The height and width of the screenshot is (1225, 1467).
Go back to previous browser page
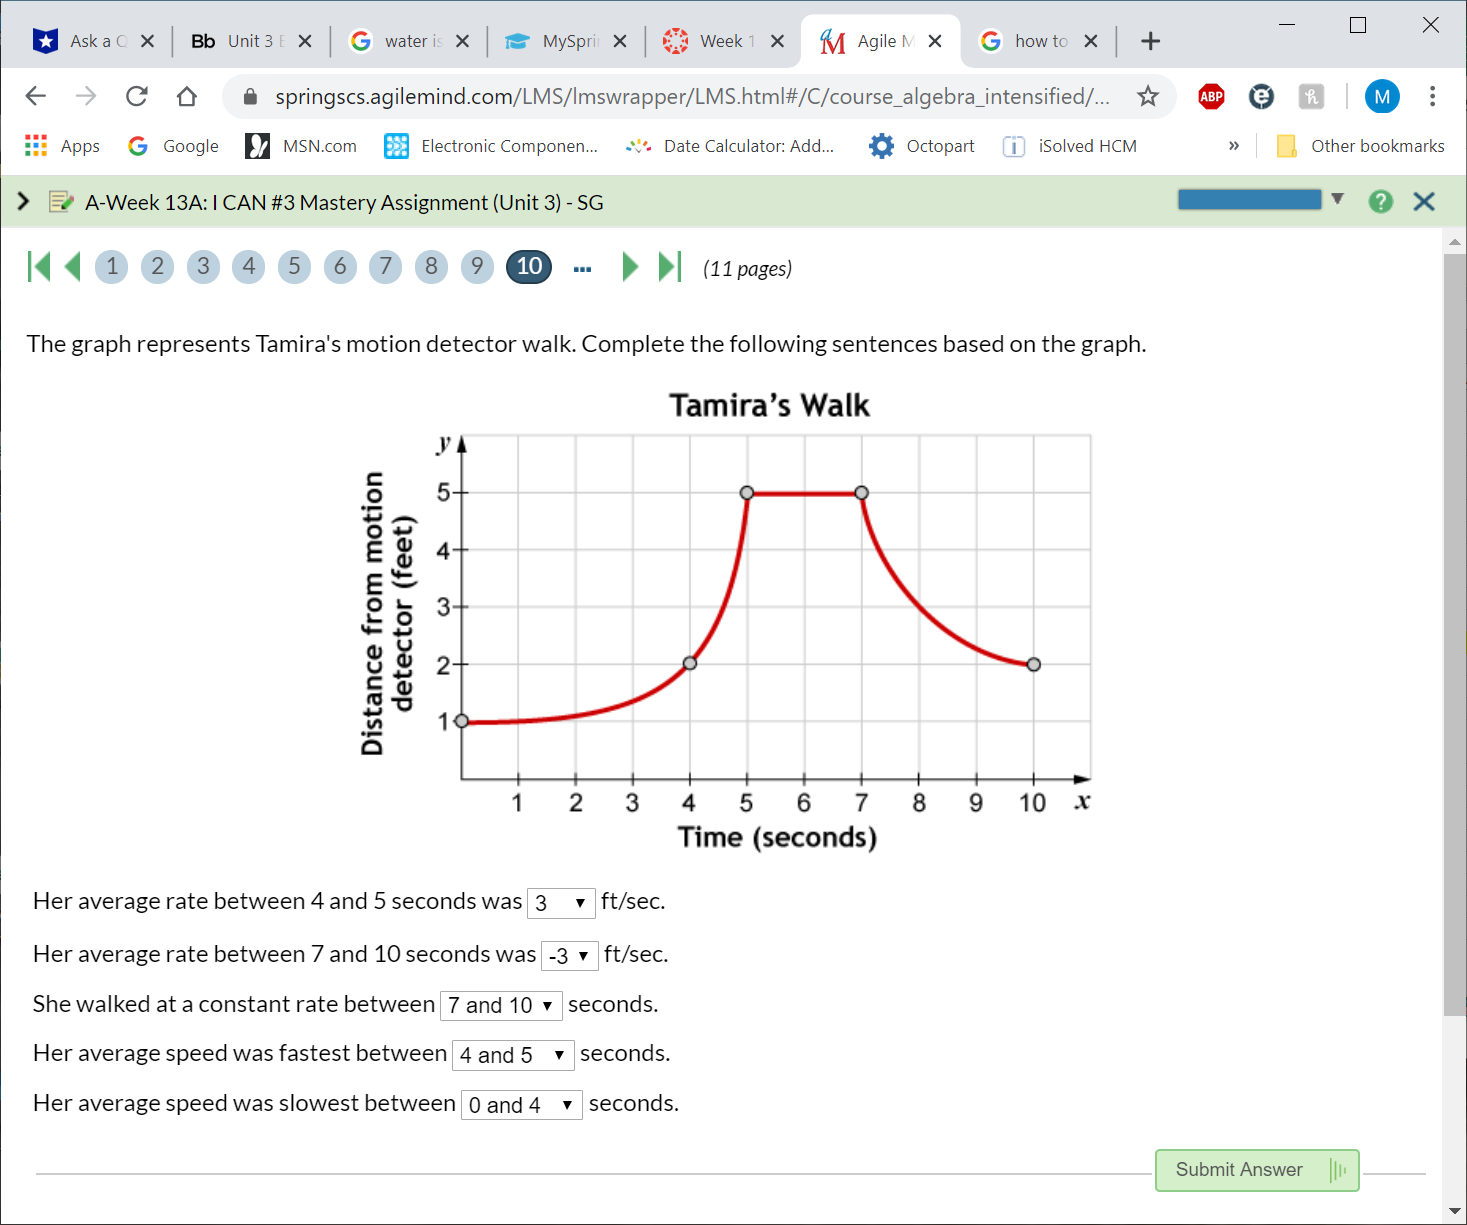coord(36,96)
